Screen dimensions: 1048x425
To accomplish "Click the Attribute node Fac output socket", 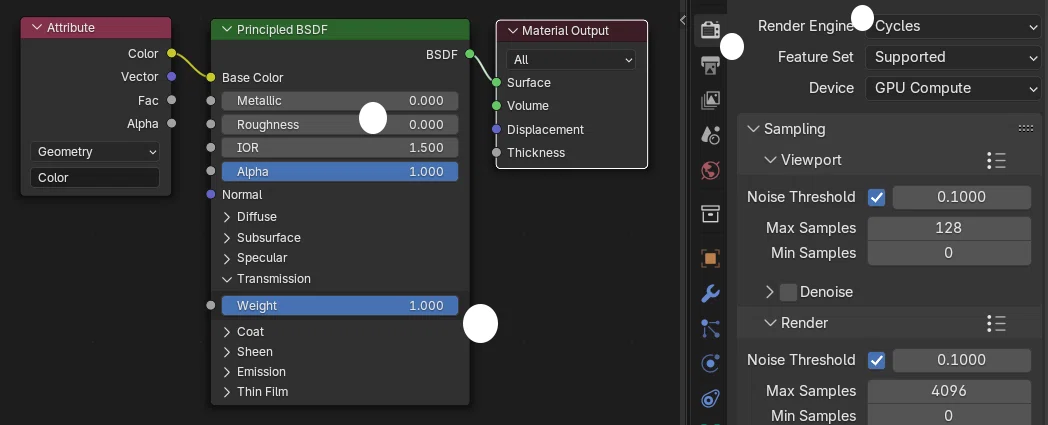I will 172,100.
